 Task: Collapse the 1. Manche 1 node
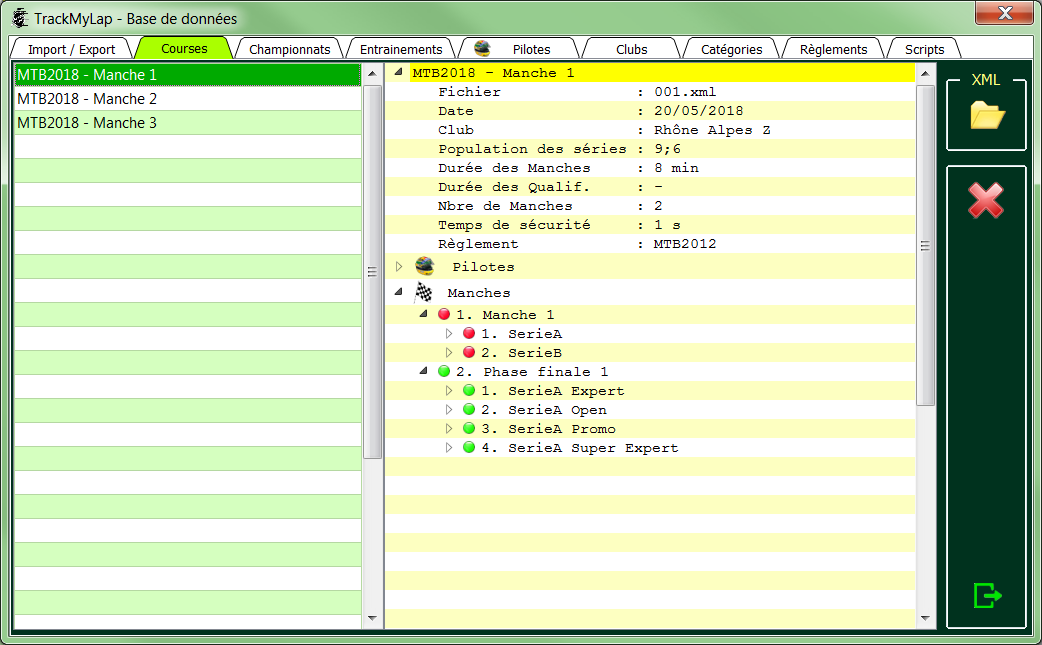(x=423, y=314)
